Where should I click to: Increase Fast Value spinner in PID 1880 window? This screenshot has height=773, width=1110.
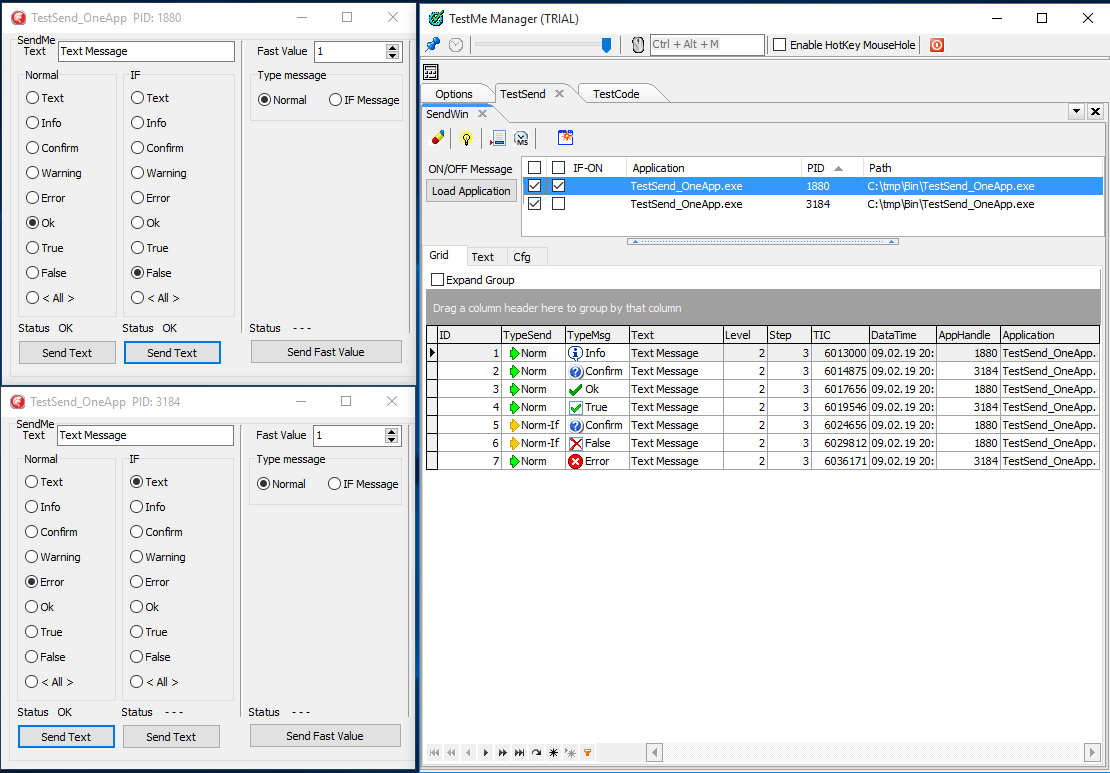[x=392, y=47]
